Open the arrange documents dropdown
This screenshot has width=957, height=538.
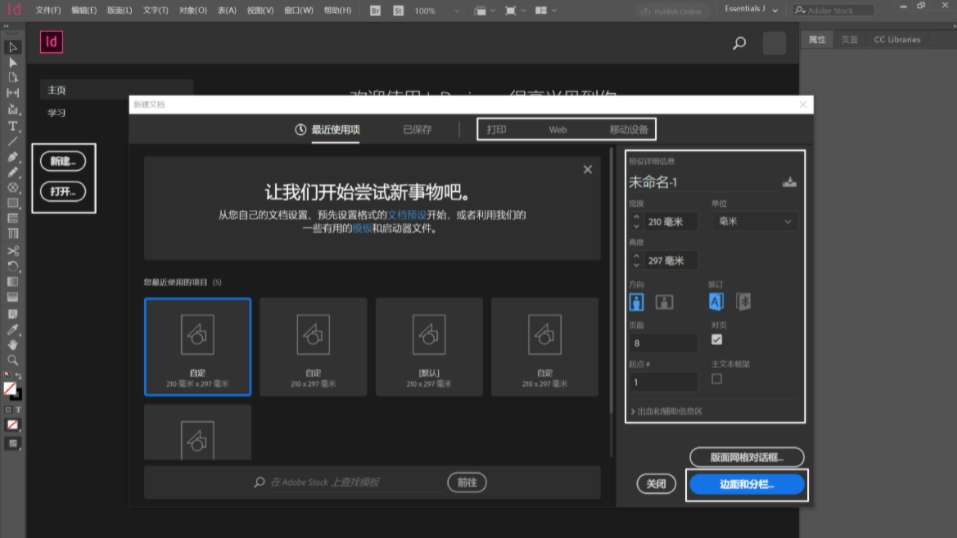(x=546, y=10)
